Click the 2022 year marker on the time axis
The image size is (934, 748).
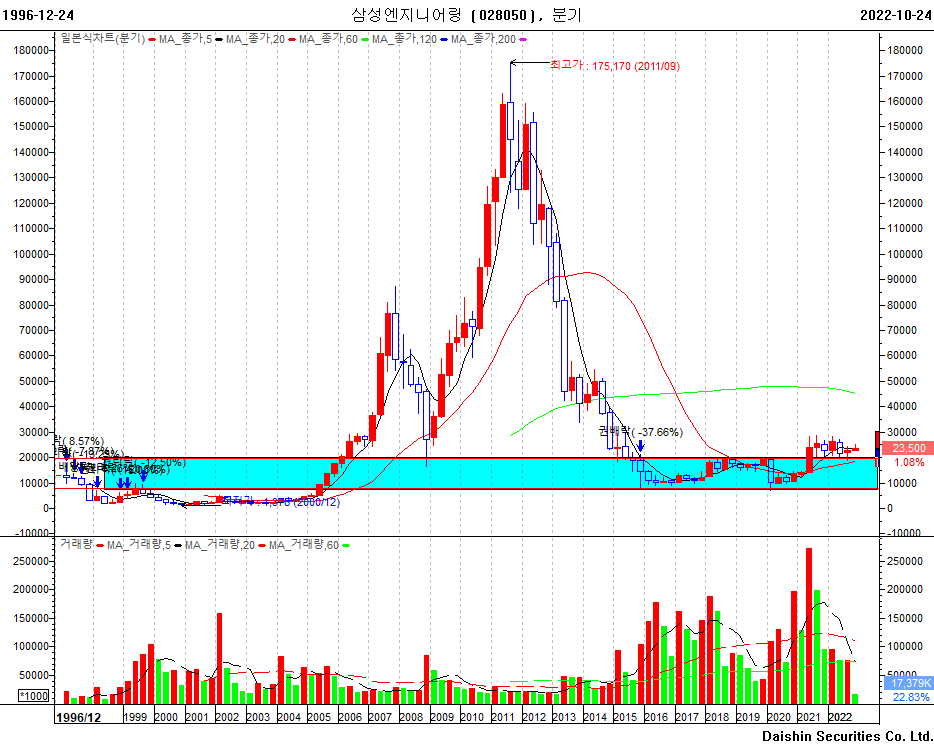coord(840,717)
